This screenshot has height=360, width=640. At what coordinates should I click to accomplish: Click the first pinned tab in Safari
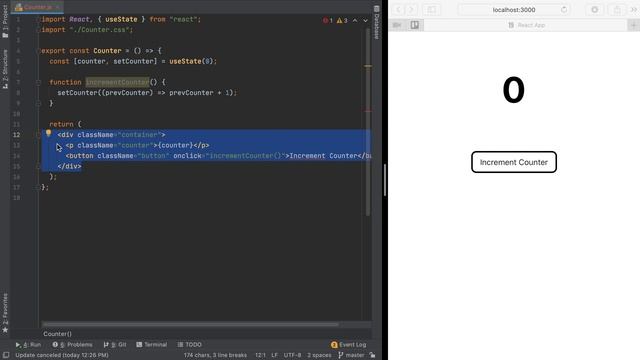[397, 25]
